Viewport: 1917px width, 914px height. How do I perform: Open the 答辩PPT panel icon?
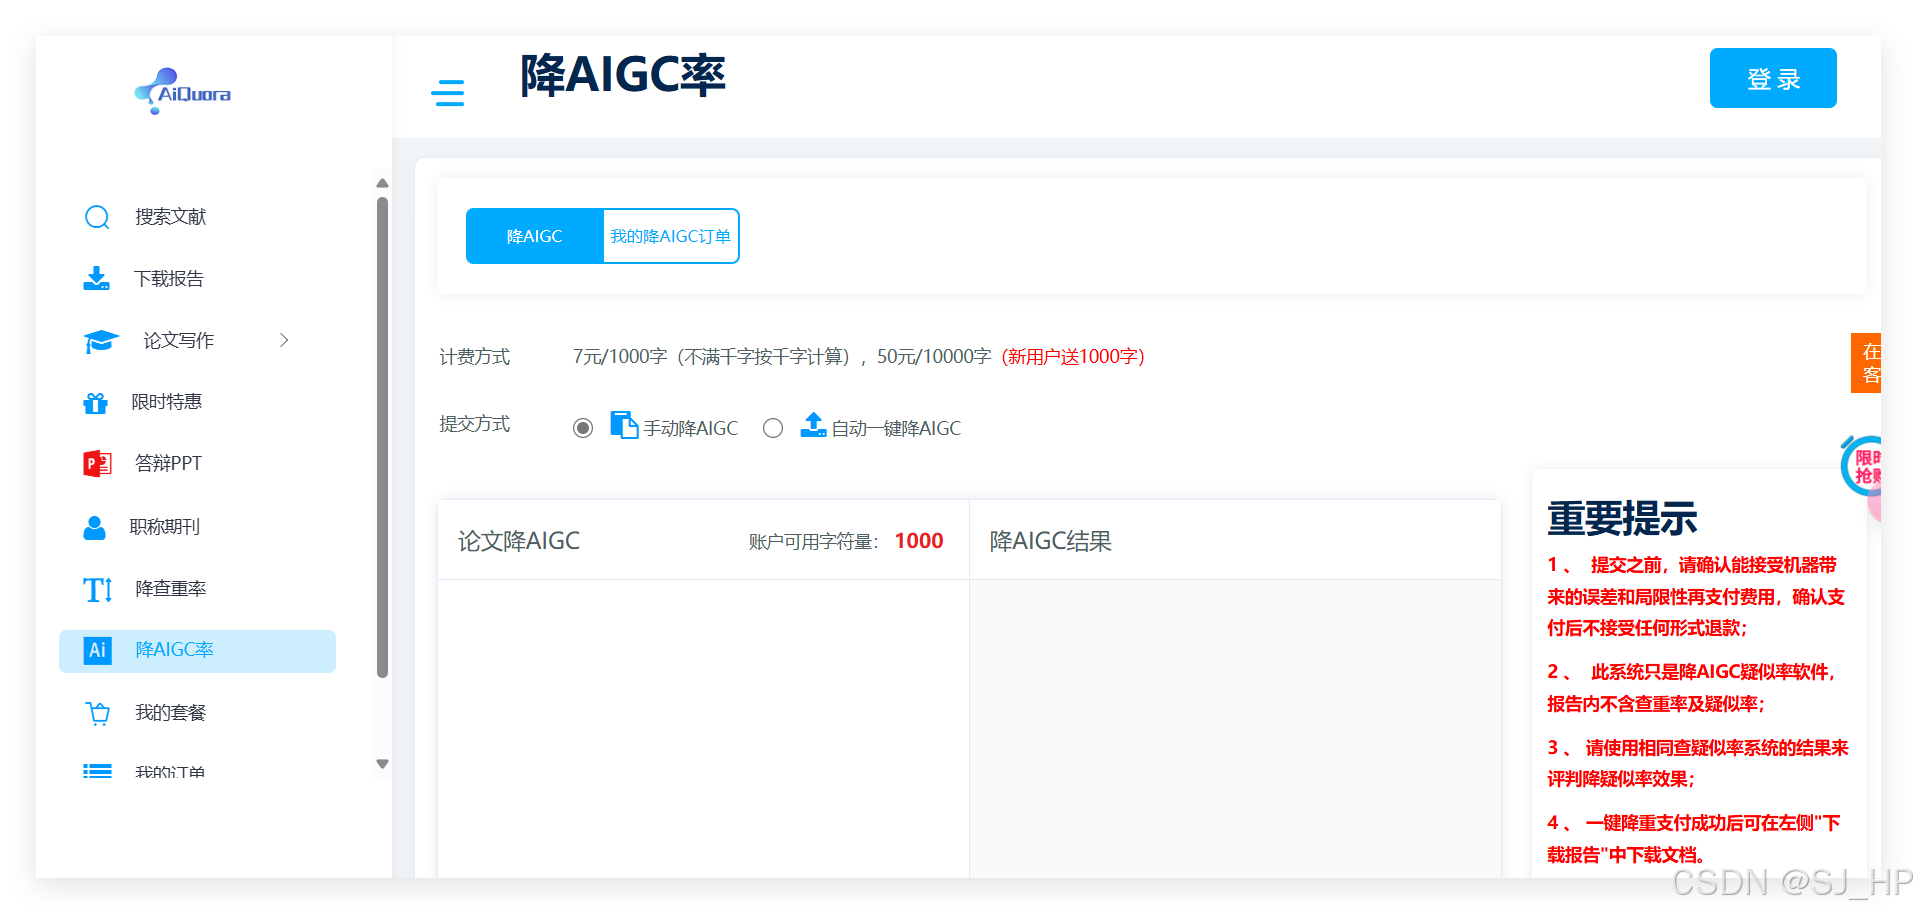[96, 463]
